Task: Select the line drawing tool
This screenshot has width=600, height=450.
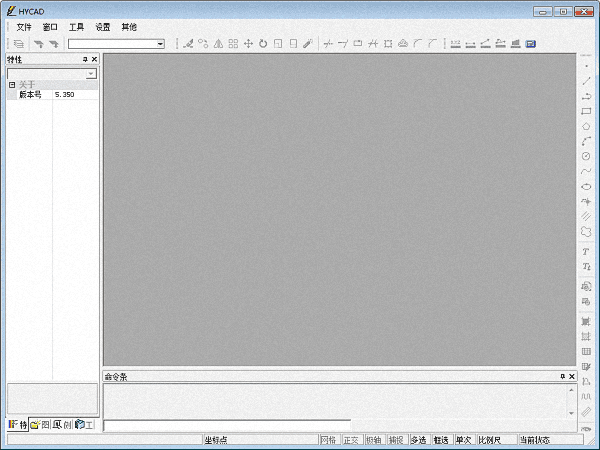Action: [586, 81]
